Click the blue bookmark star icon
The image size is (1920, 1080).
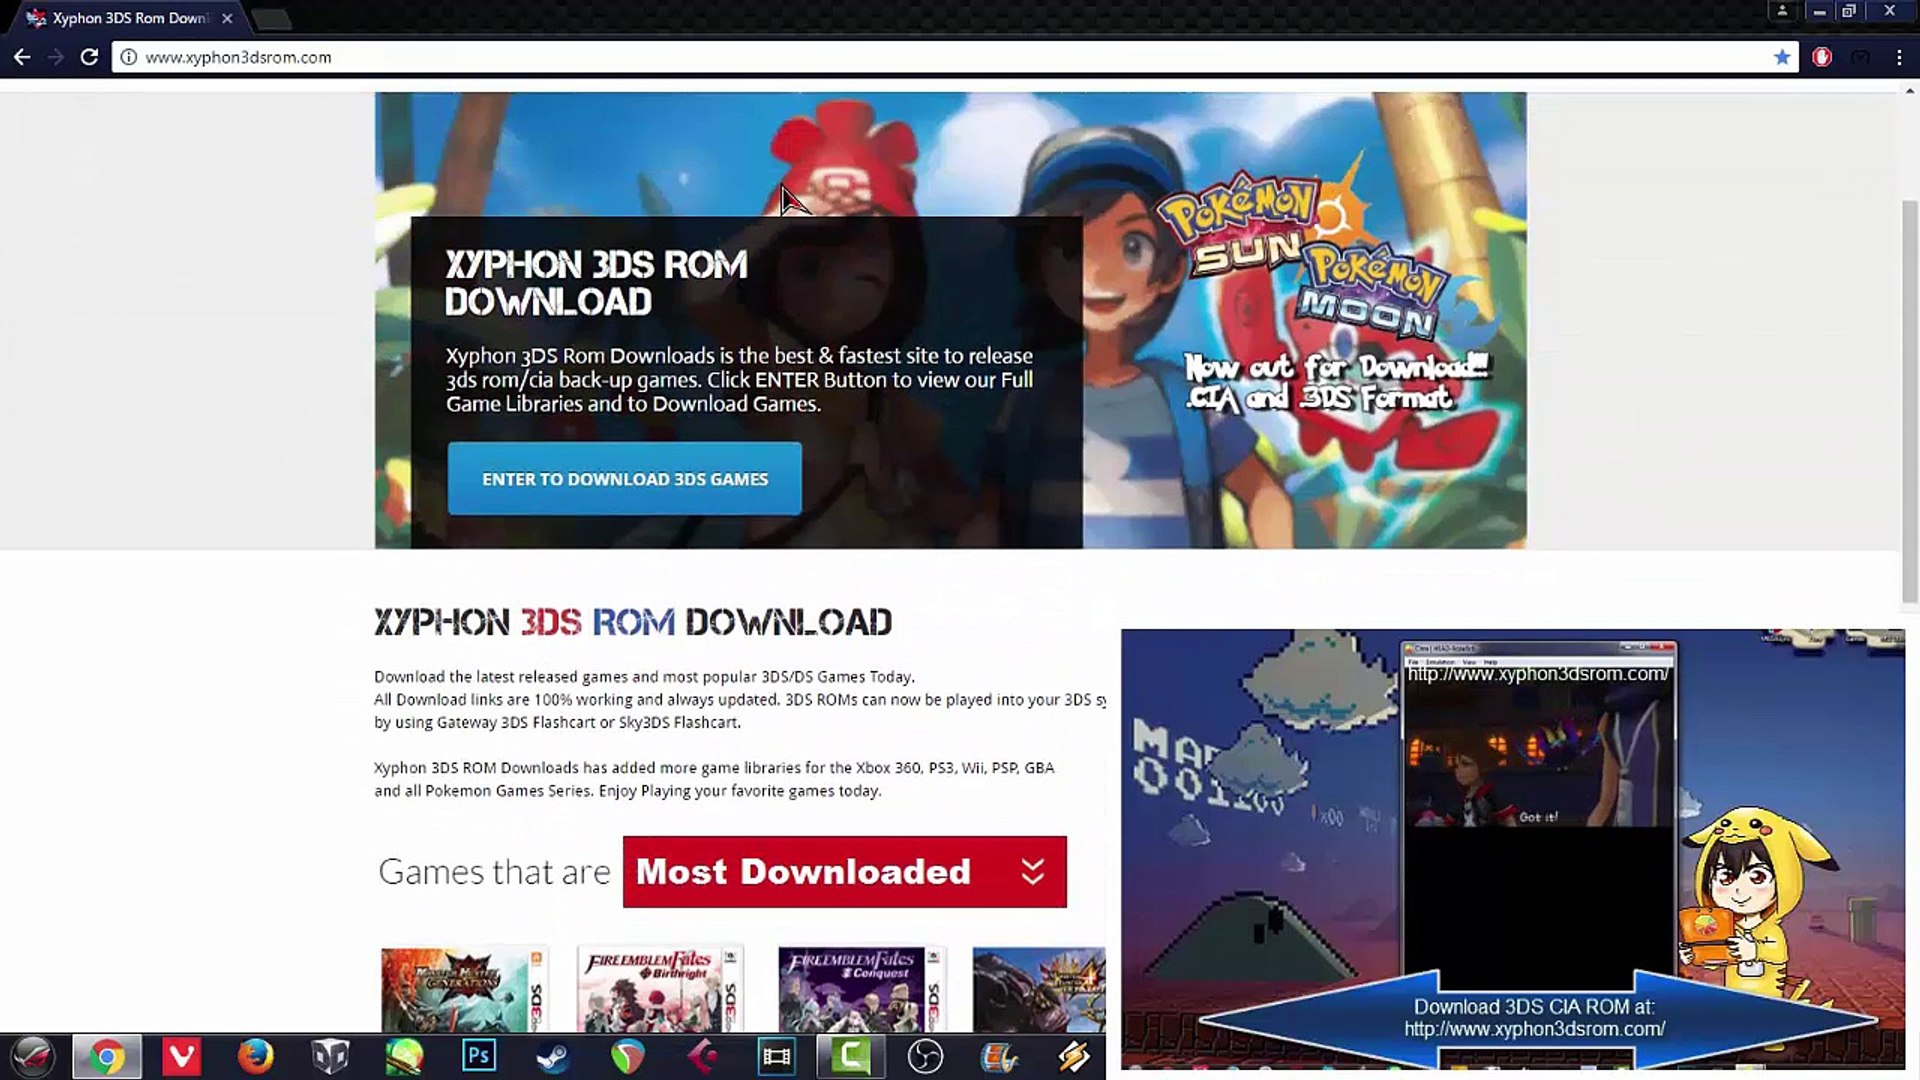click(x=1782, y=57)
